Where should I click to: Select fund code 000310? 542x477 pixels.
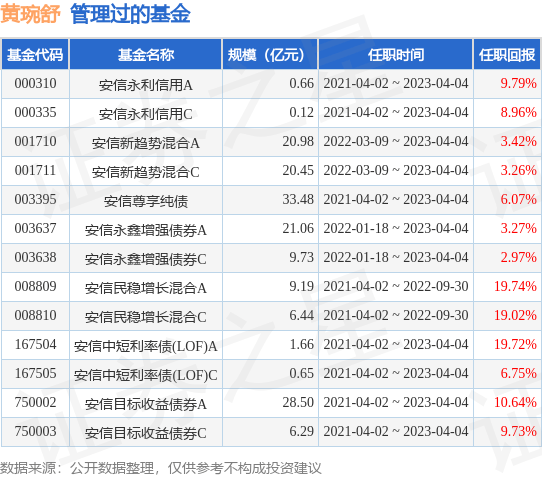click(35, 84)
